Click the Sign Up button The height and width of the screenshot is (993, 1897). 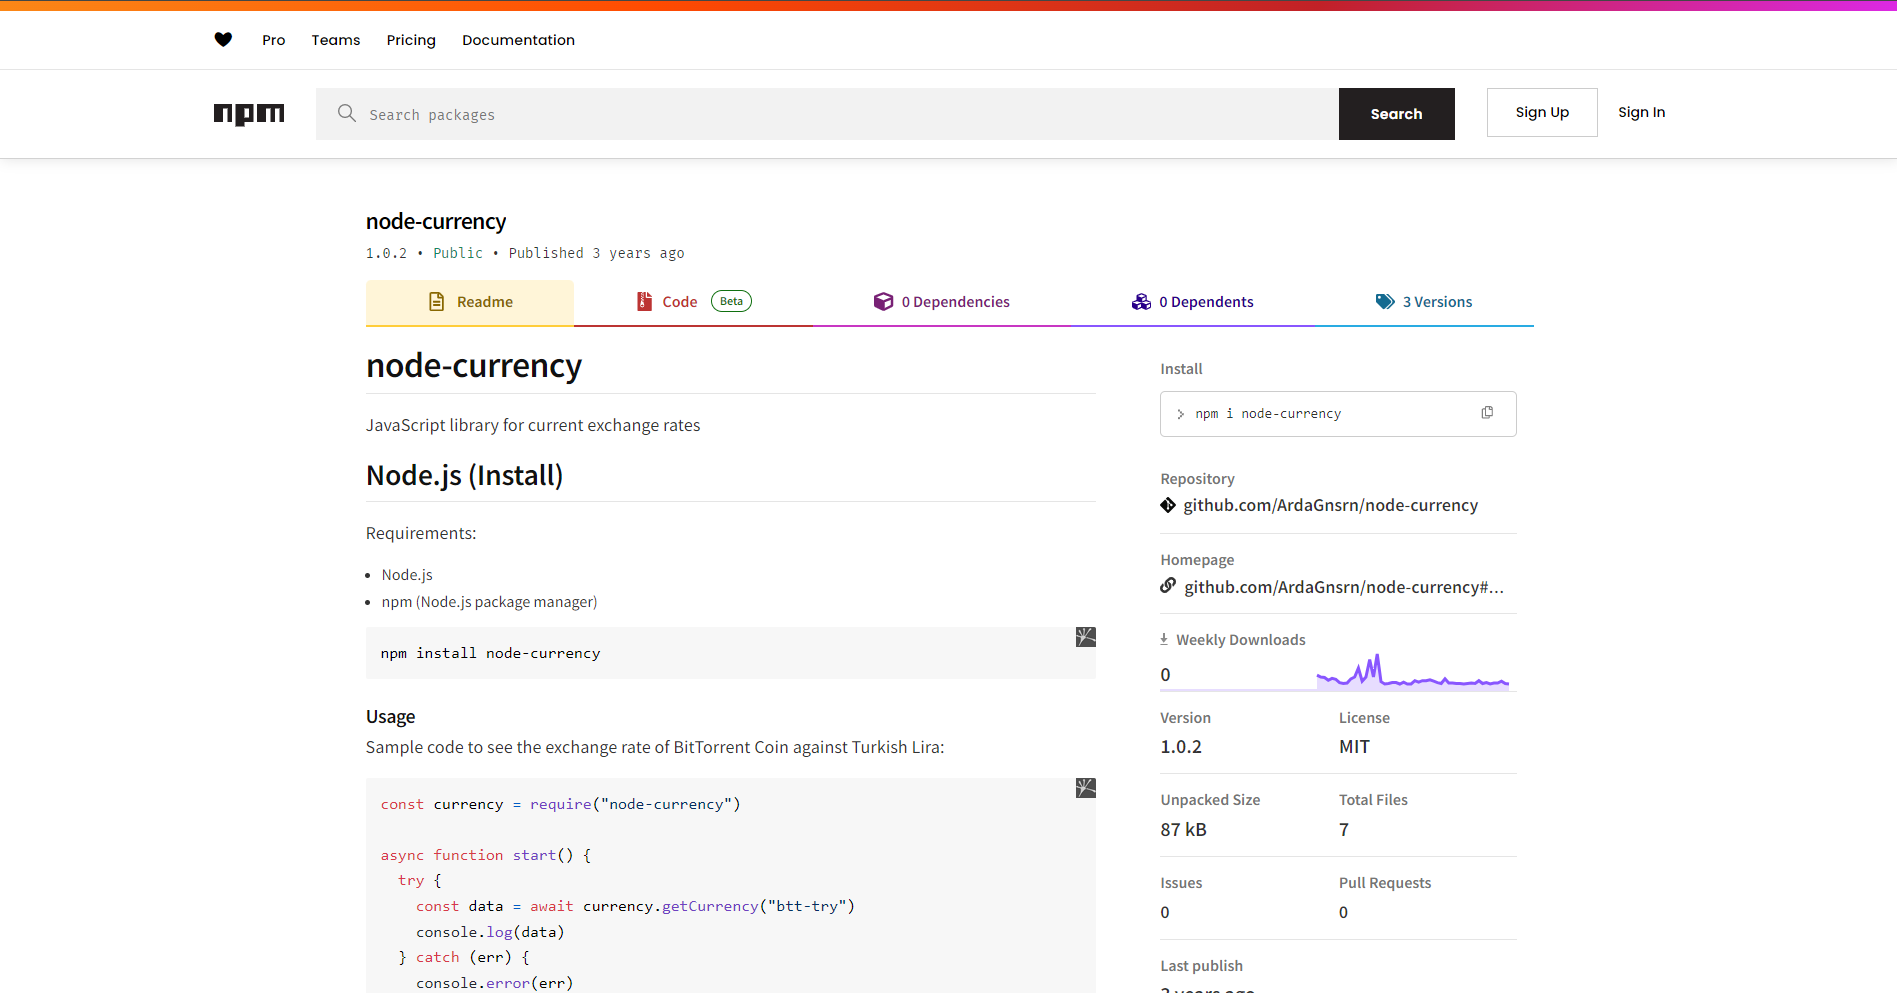(1542, 112)
